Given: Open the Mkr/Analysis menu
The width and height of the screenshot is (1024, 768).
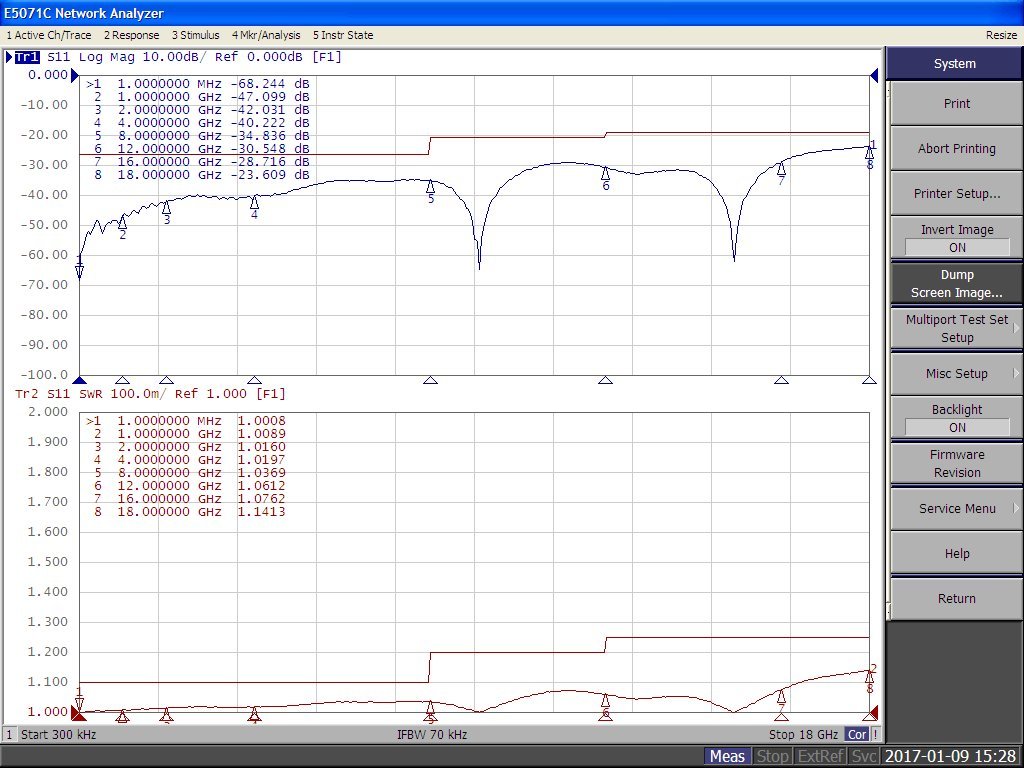Looking at the screenshot, I should (266, 35).
